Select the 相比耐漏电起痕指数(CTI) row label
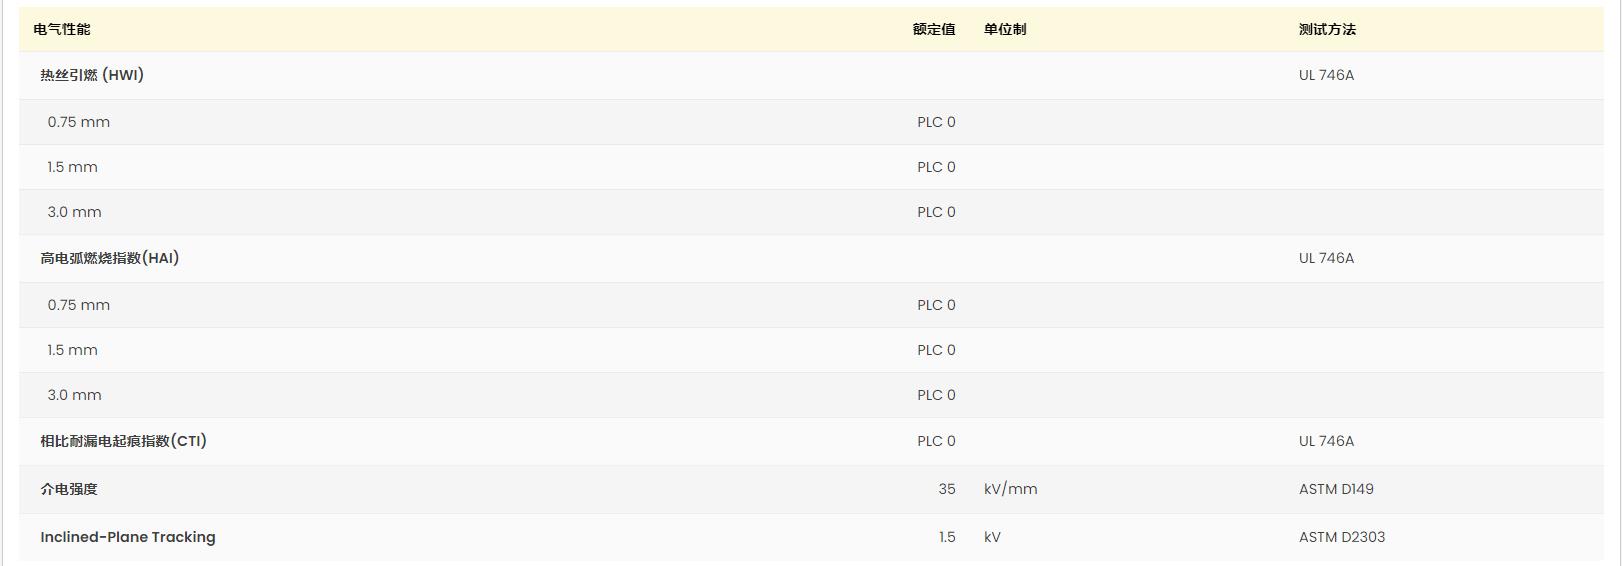 tap(124, 441)
